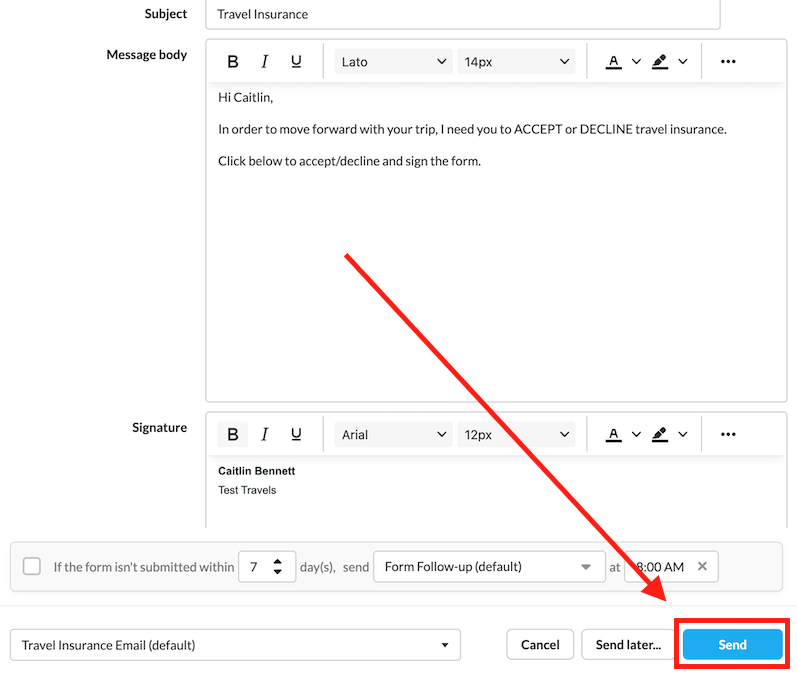Expand the Form Follow-up (default) dropdown
Screen dimensions: 797x673
[488, 567]
